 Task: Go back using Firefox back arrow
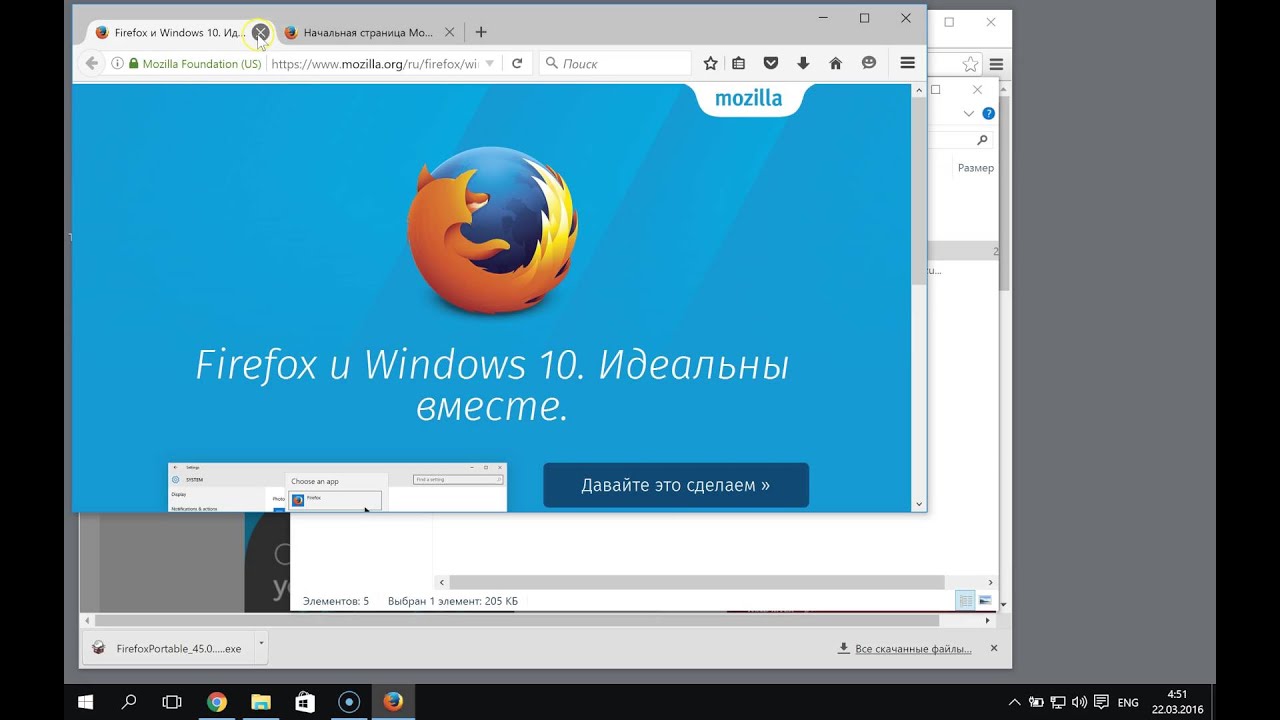point(91,63)
